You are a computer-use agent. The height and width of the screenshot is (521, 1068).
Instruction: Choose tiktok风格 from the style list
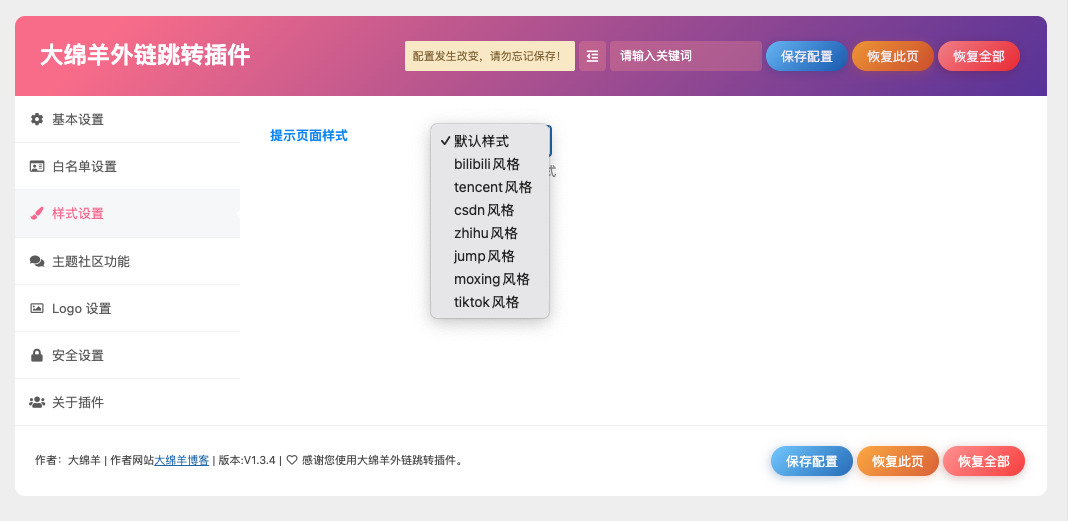click(x=490, y=302)
